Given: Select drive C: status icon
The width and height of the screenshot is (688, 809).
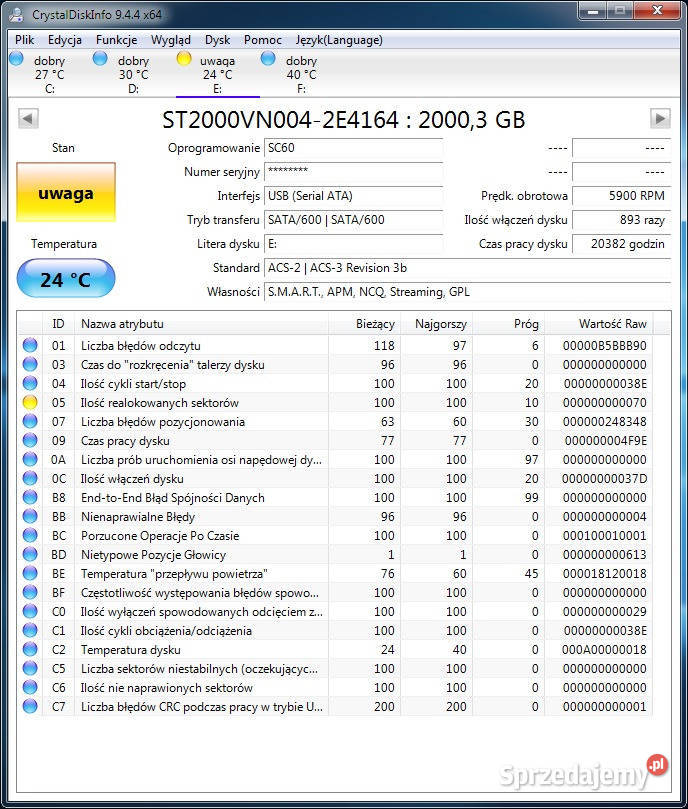Looking at the screenshot, I should [16, 59].
